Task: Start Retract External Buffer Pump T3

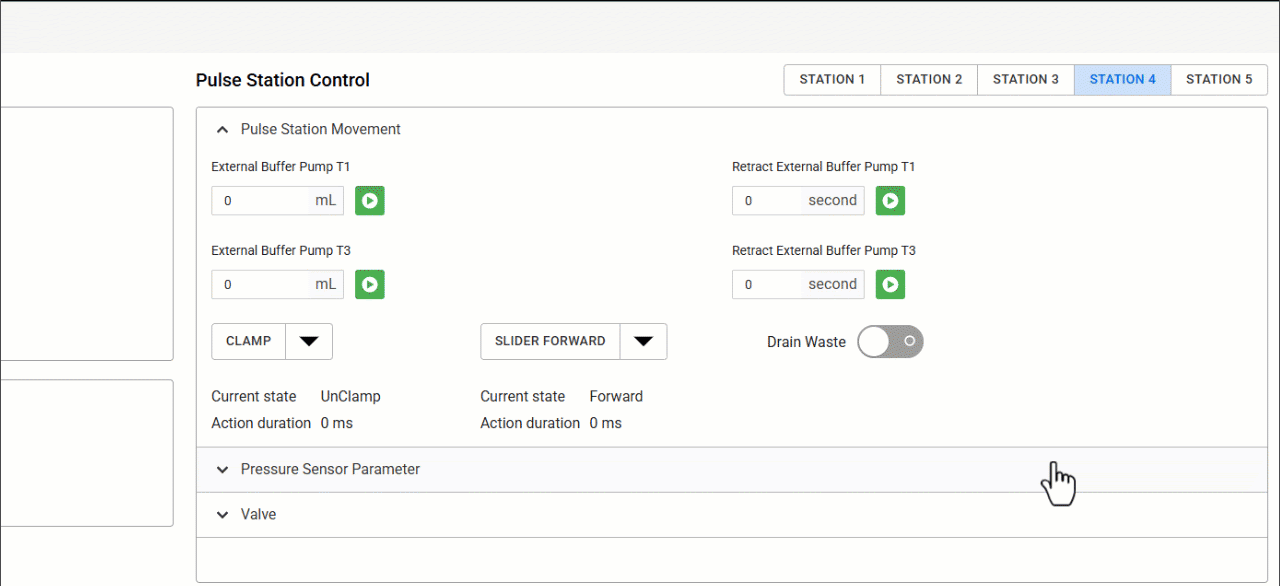Action: coord(890,285)
